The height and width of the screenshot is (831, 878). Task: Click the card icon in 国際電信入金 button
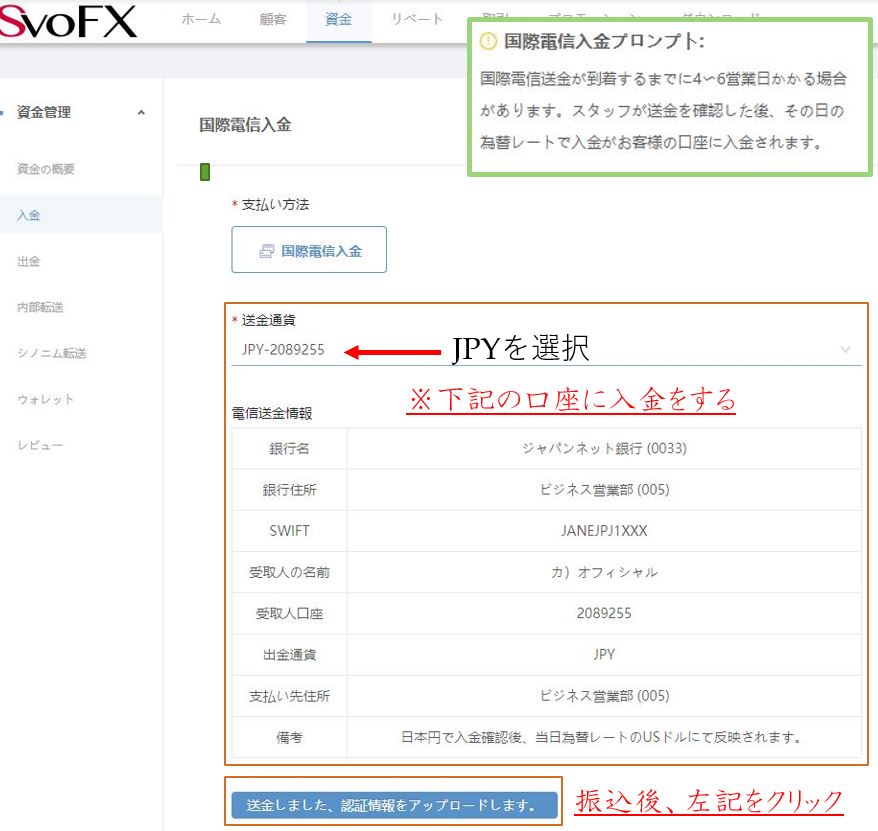(266, 252)
